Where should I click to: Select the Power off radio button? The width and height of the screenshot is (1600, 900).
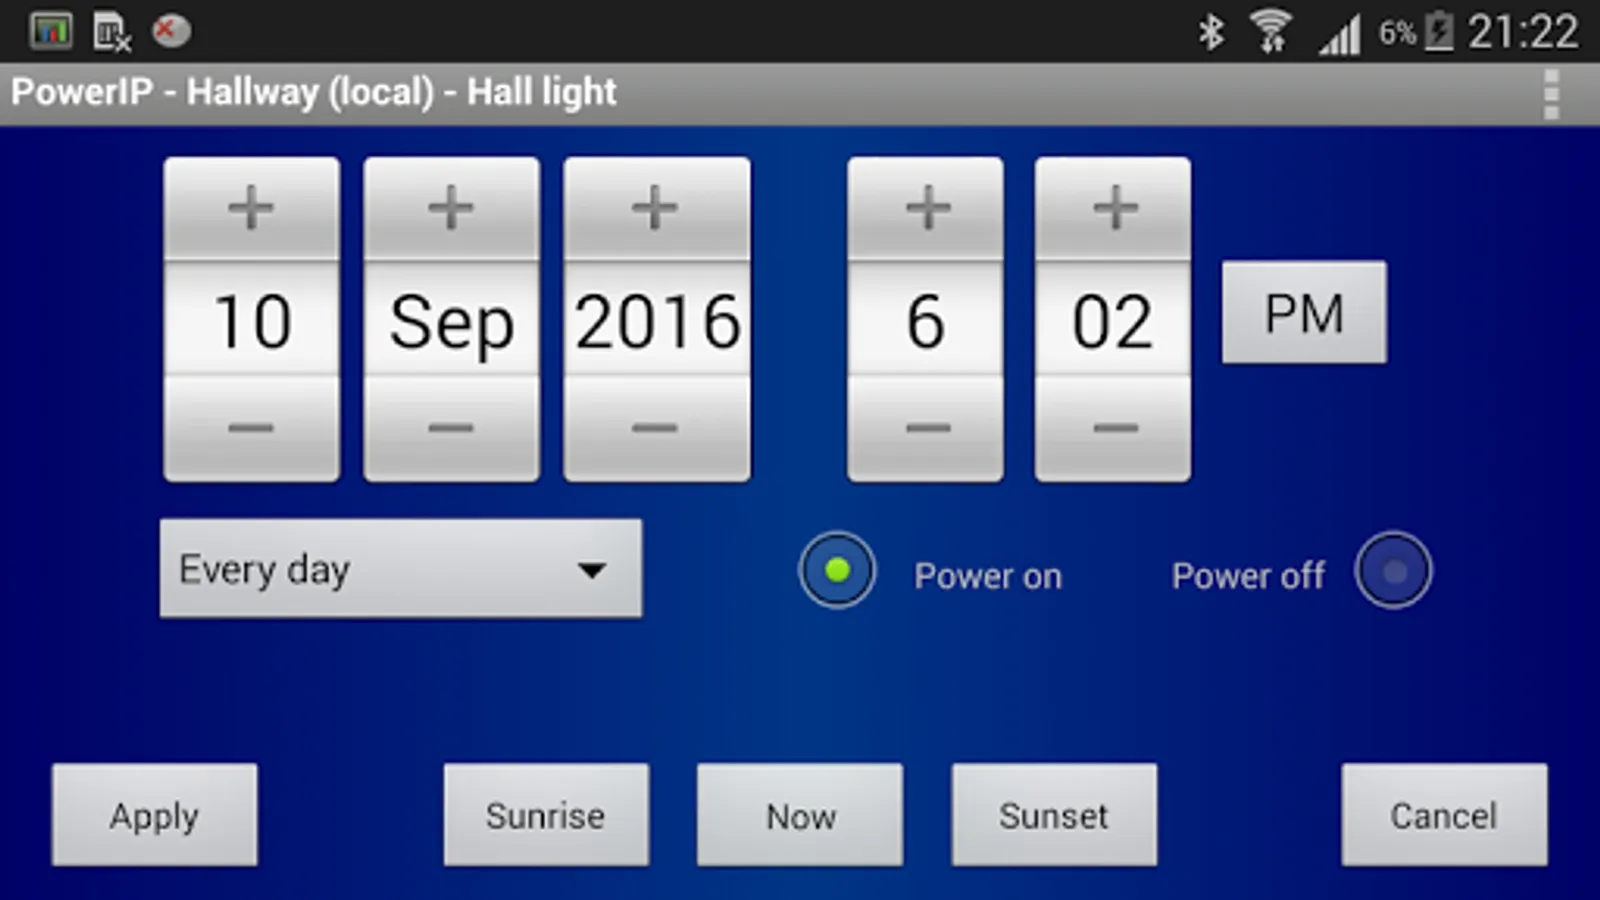coord(1393,570)
